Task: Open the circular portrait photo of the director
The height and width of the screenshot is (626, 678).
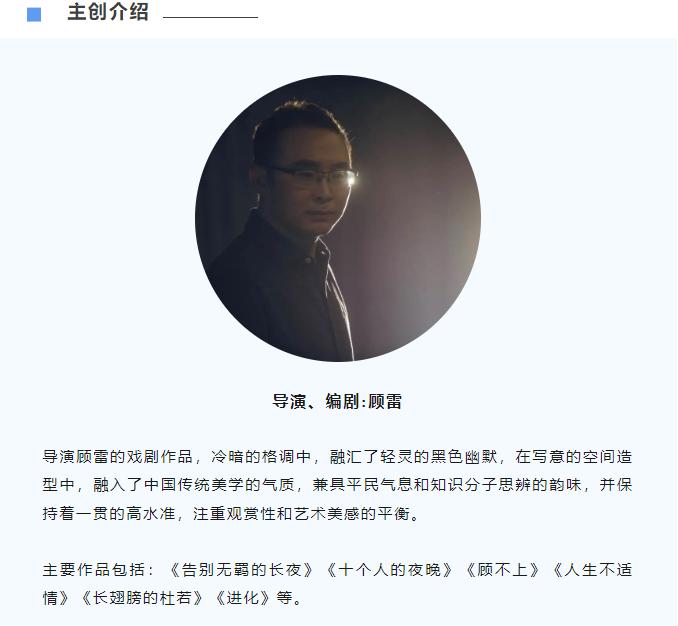Action: point(338,218)
